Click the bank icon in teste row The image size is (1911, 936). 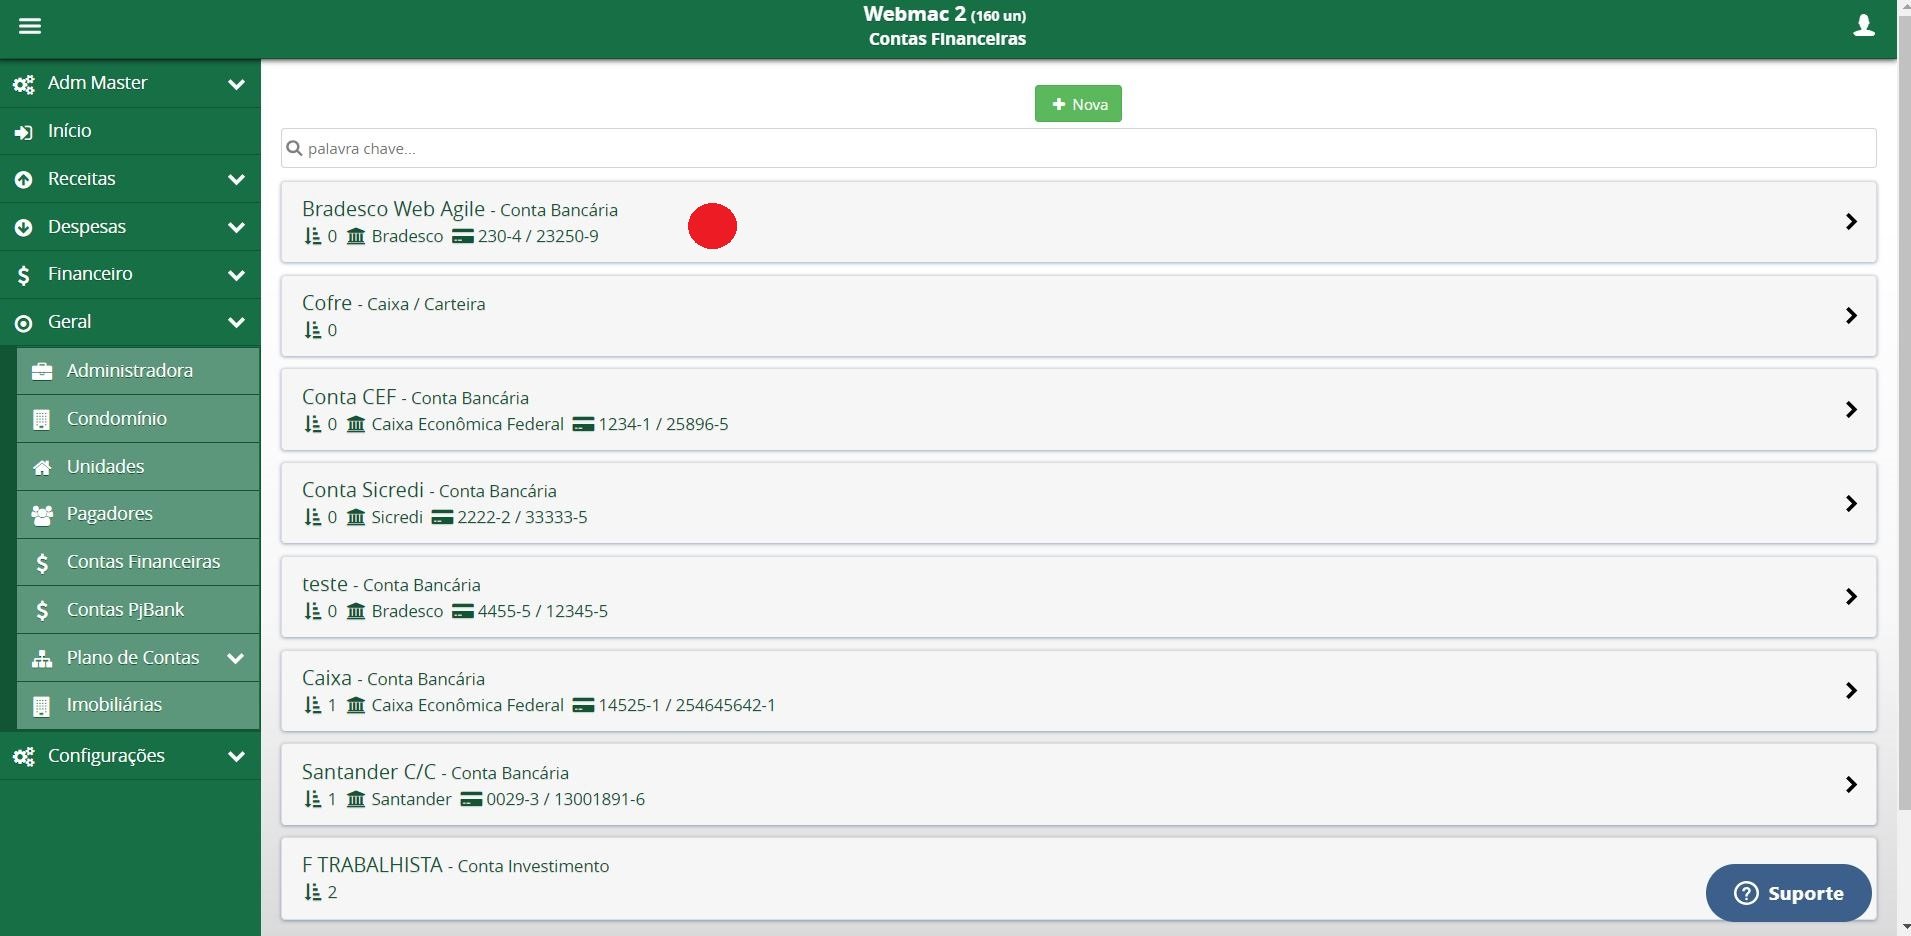pos(356,612)
